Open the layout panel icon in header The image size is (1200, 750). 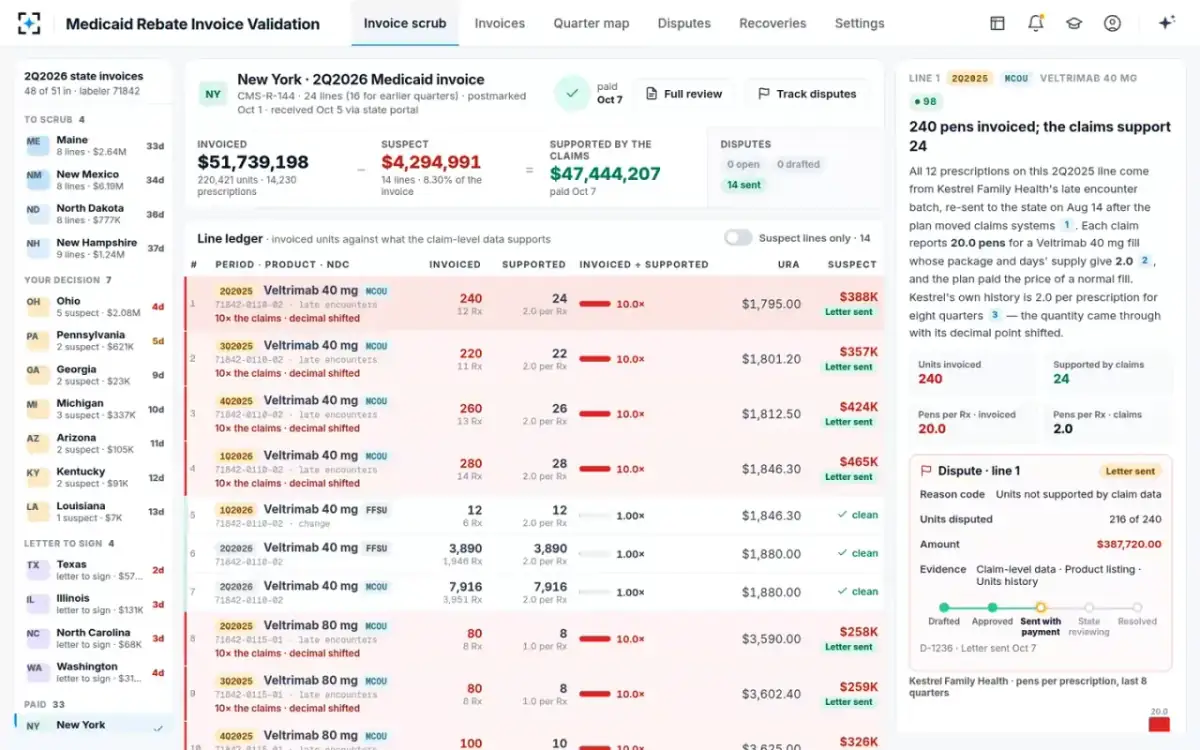tap(997, 23)
